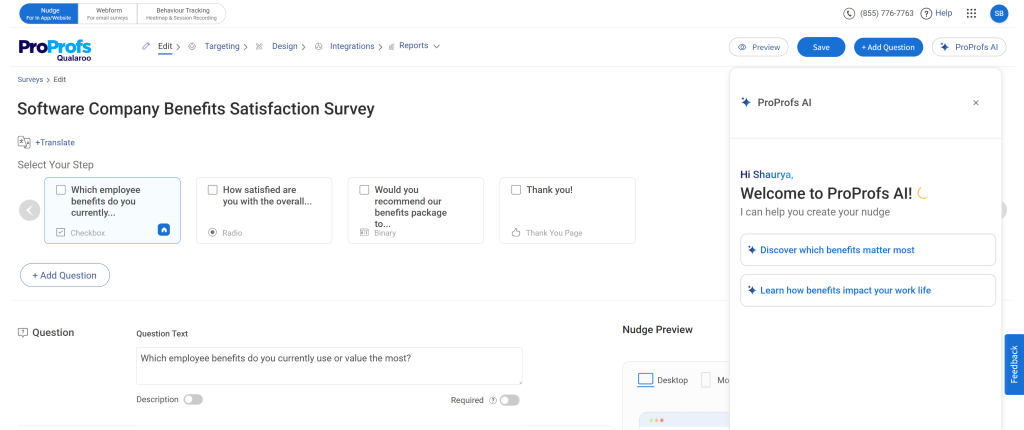Toggle the Description switch
Viewport: 1024px width, 430px height.
193,399
